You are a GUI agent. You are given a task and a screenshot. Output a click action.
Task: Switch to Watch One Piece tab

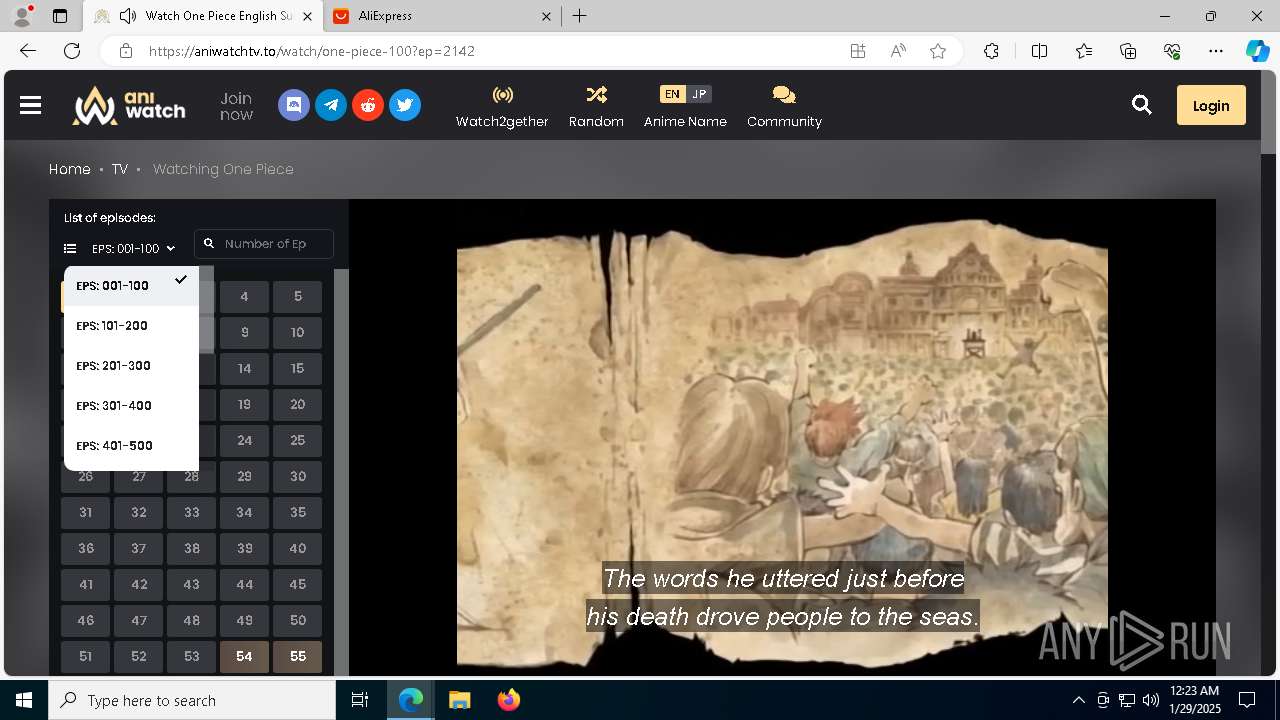(204, 16)
